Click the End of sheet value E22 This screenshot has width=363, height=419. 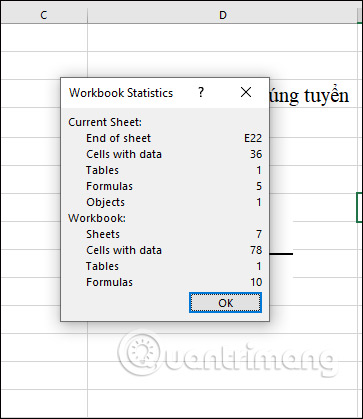(x=253, y=138)
